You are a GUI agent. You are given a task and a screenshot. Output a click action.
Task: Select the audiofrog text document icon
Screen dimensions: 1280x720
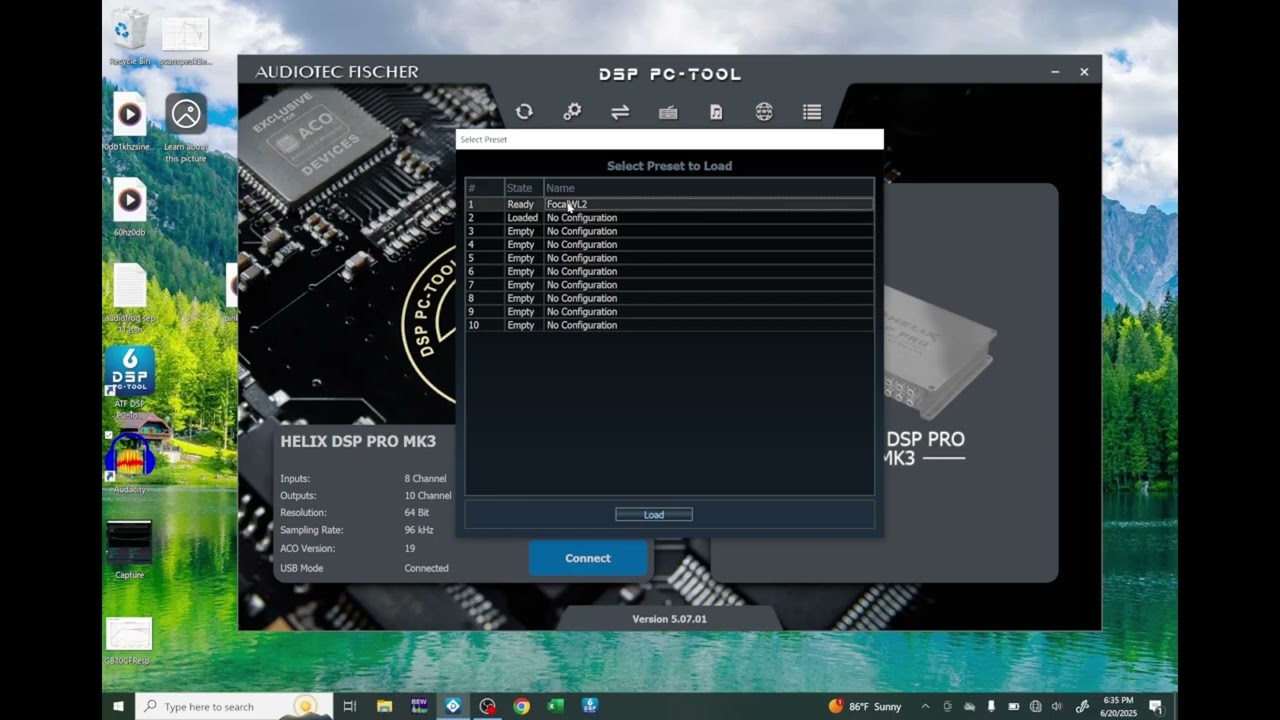pyautogui.click(x=130, y=297)
